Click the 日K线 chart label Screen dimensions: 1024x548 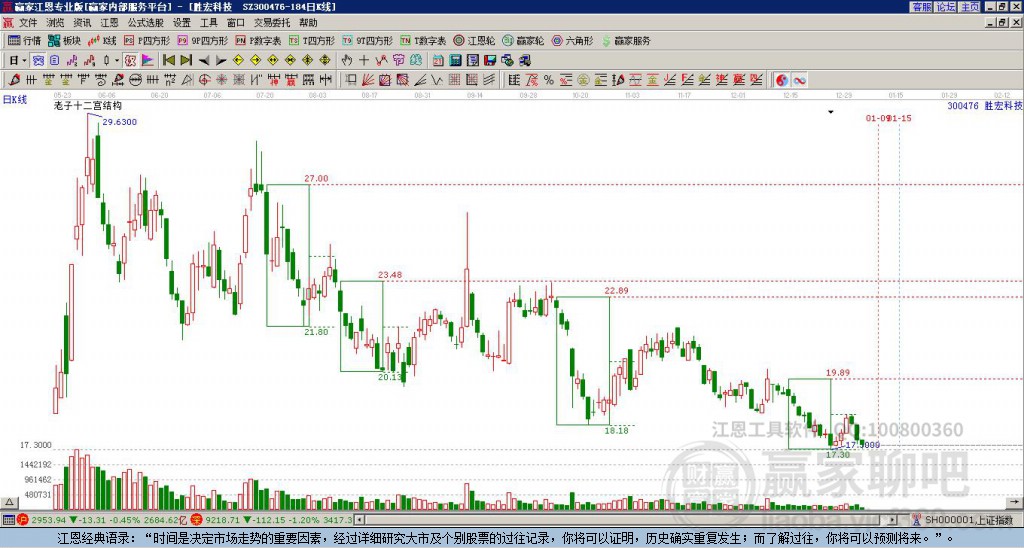tap(15, 100)
